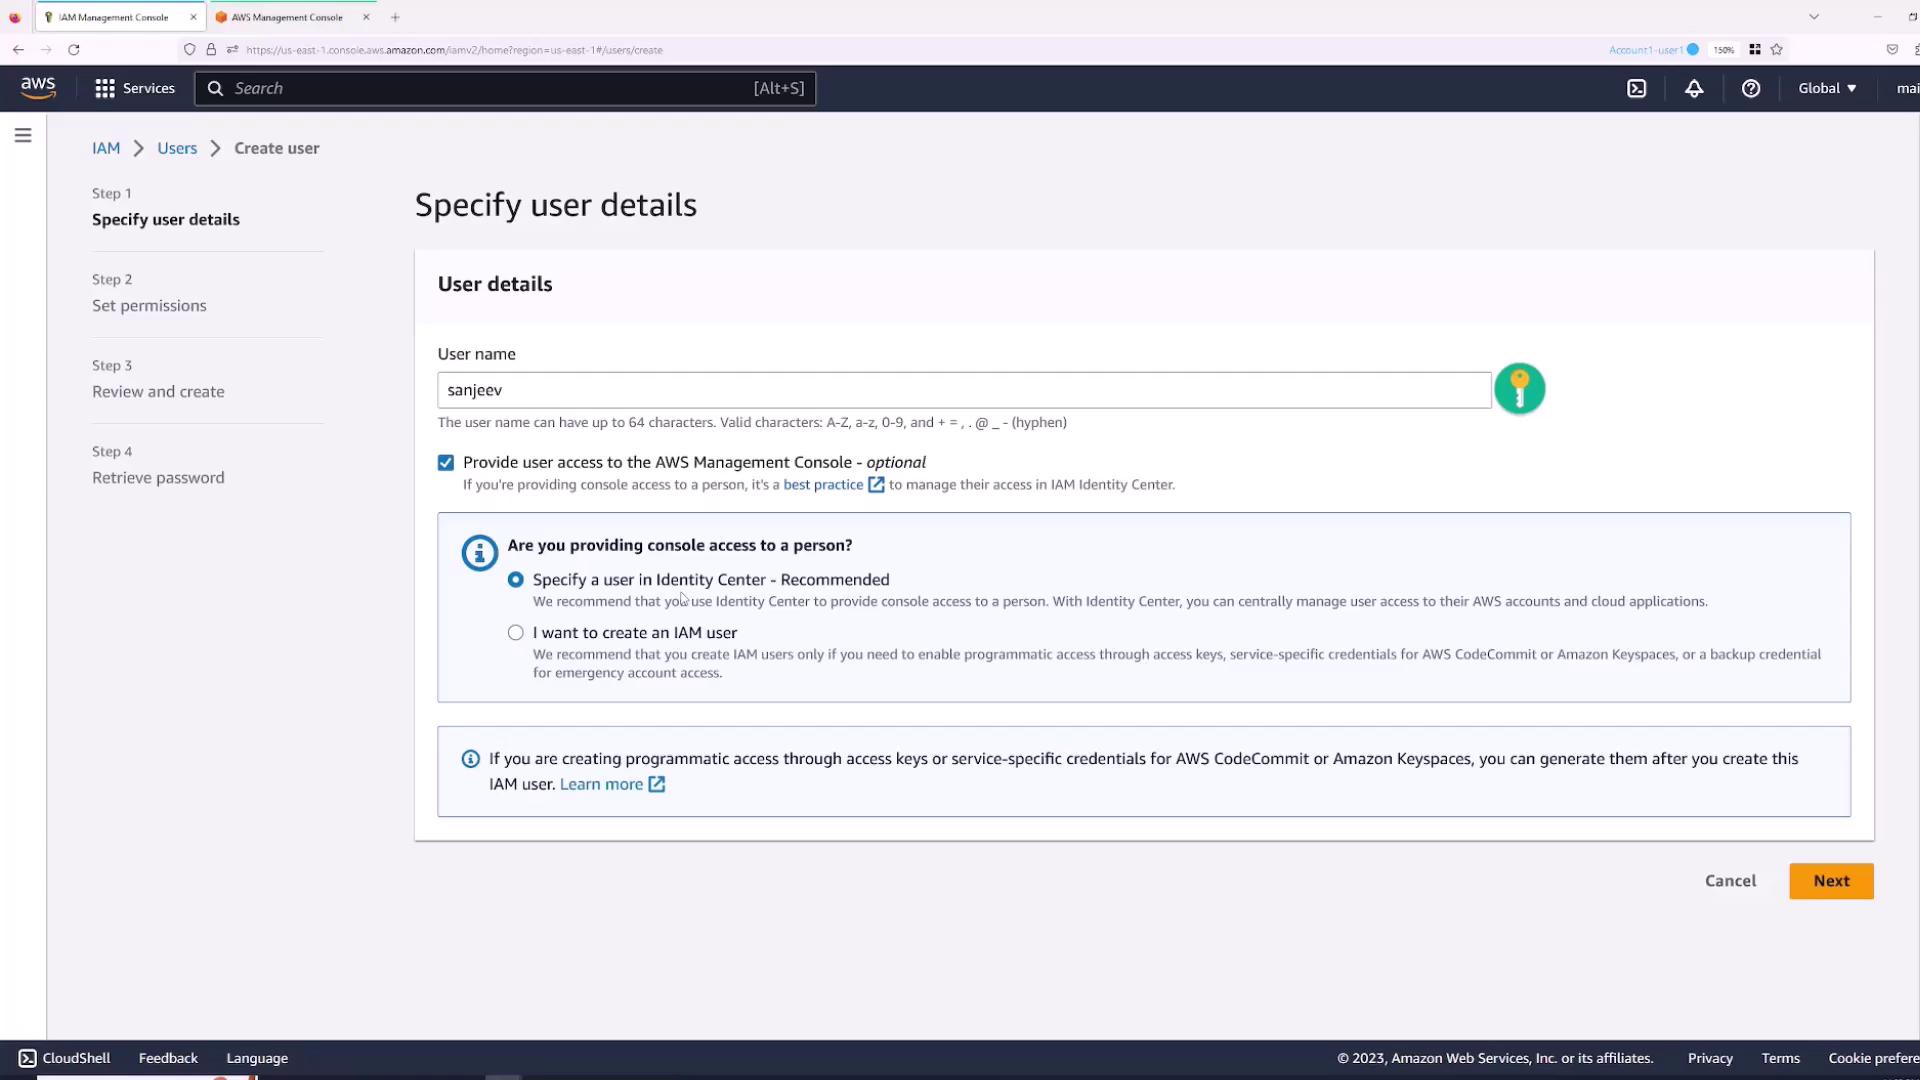Uncheck Provide user access to Management Console
The height and width of the screenshot is (1080, 1920).
click(446, 462)
